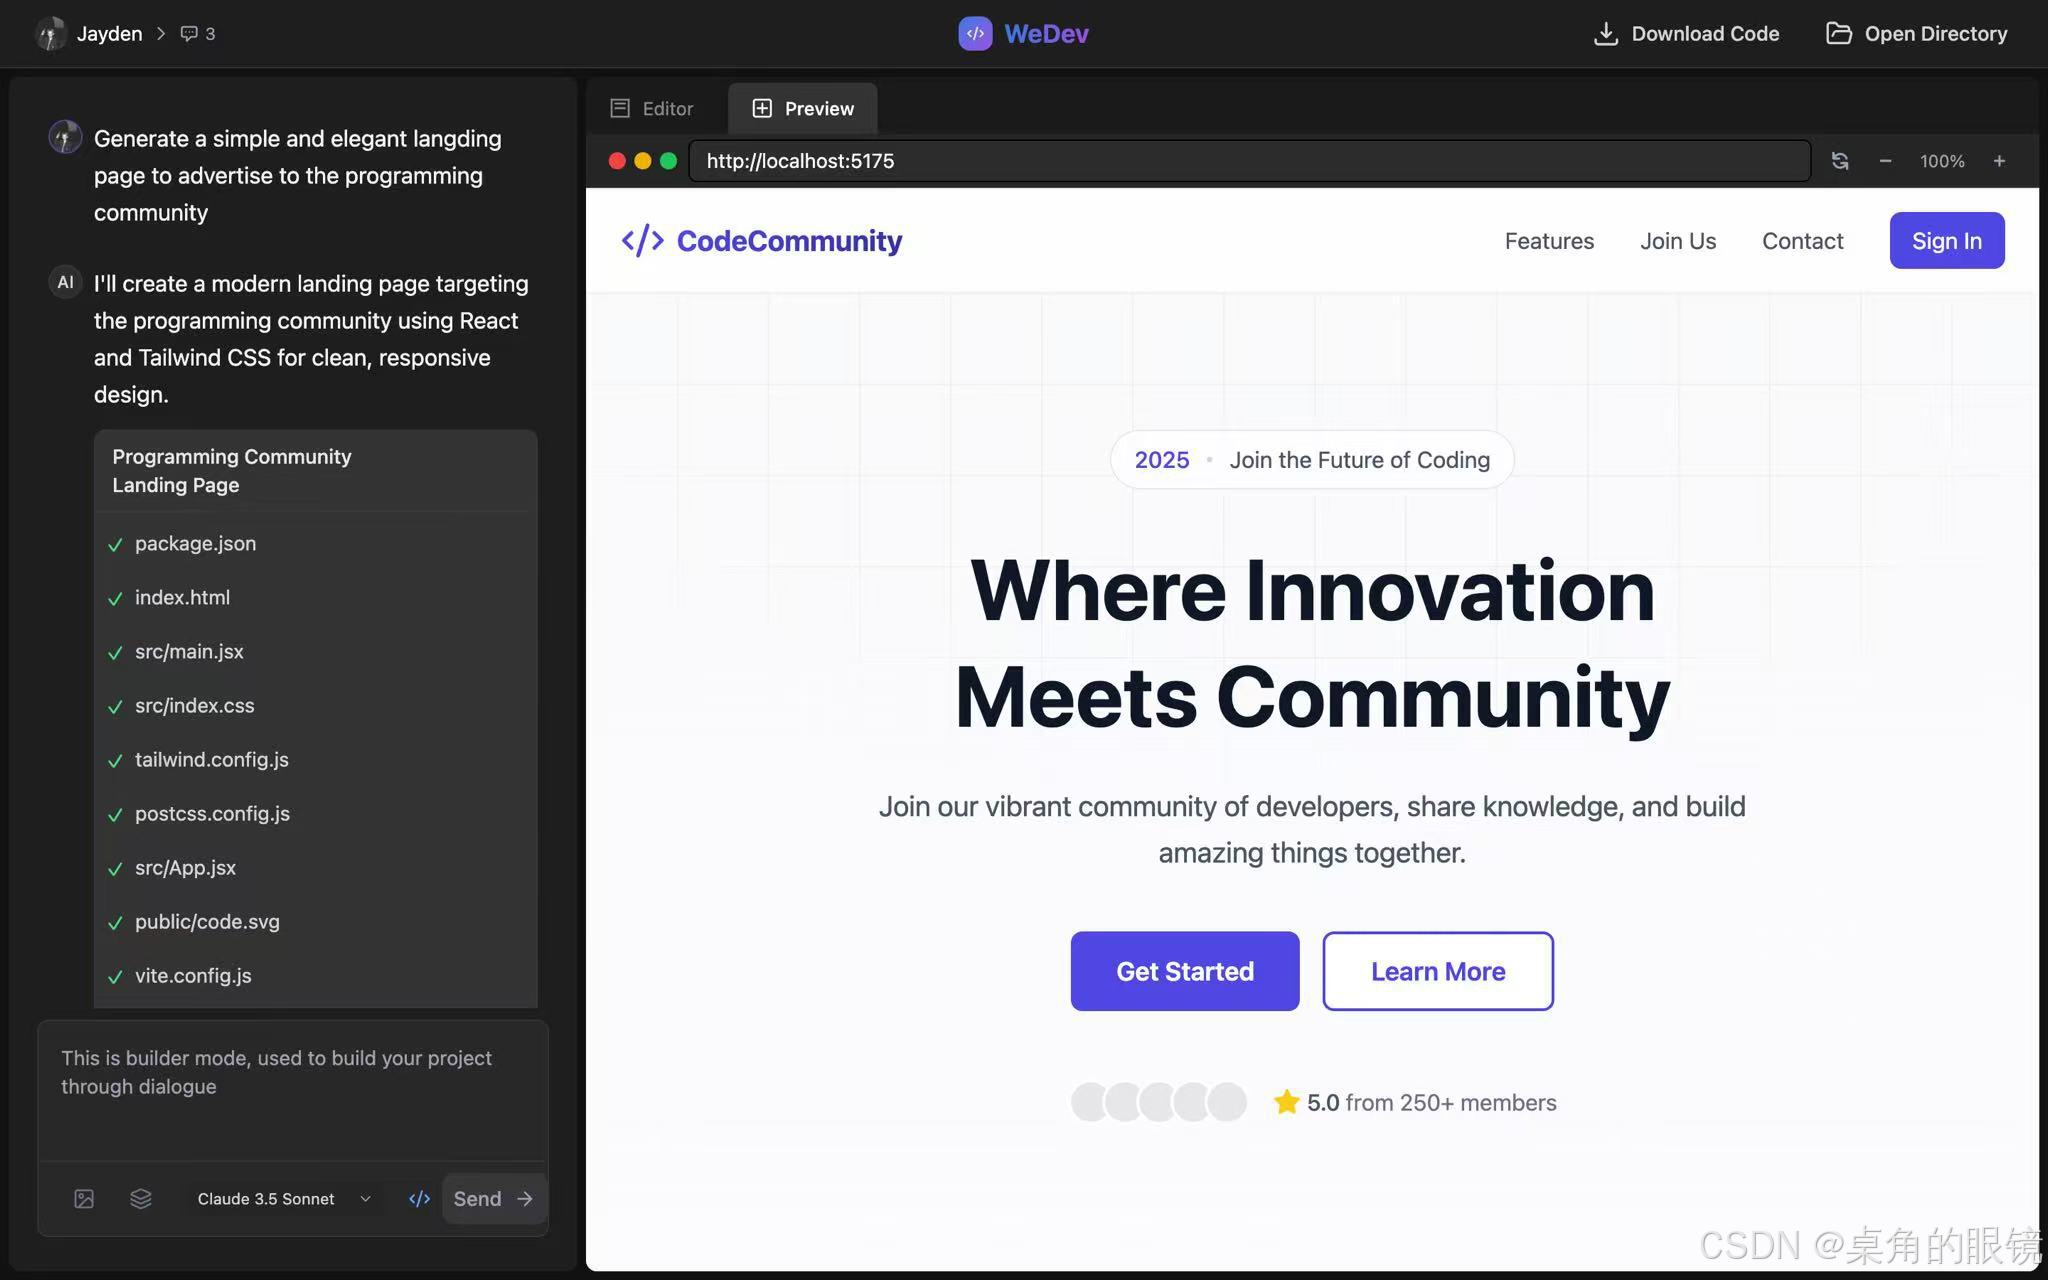The width and height of the screenshot is (2048, 1280).
Task: Click the blue code icon beside Send
Action: [419, 1198]
